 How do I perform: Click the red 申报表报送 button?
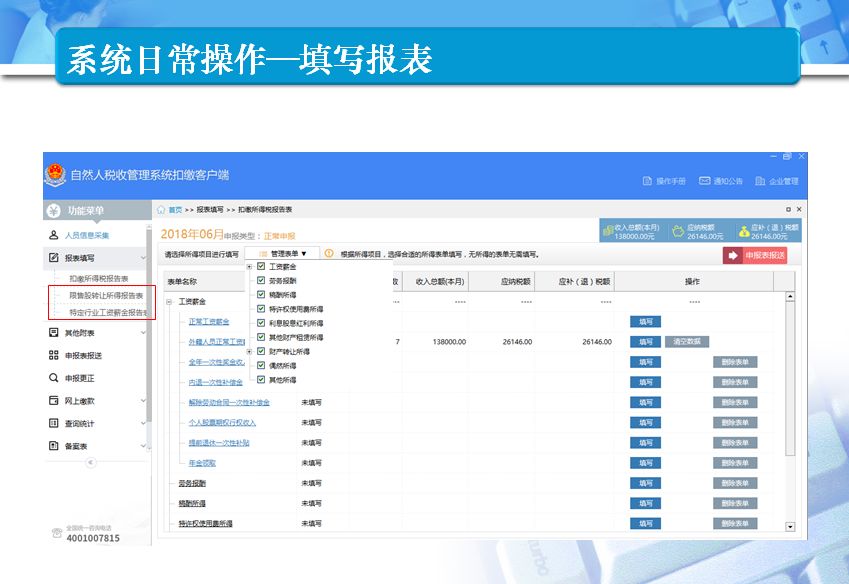(755, 255)
